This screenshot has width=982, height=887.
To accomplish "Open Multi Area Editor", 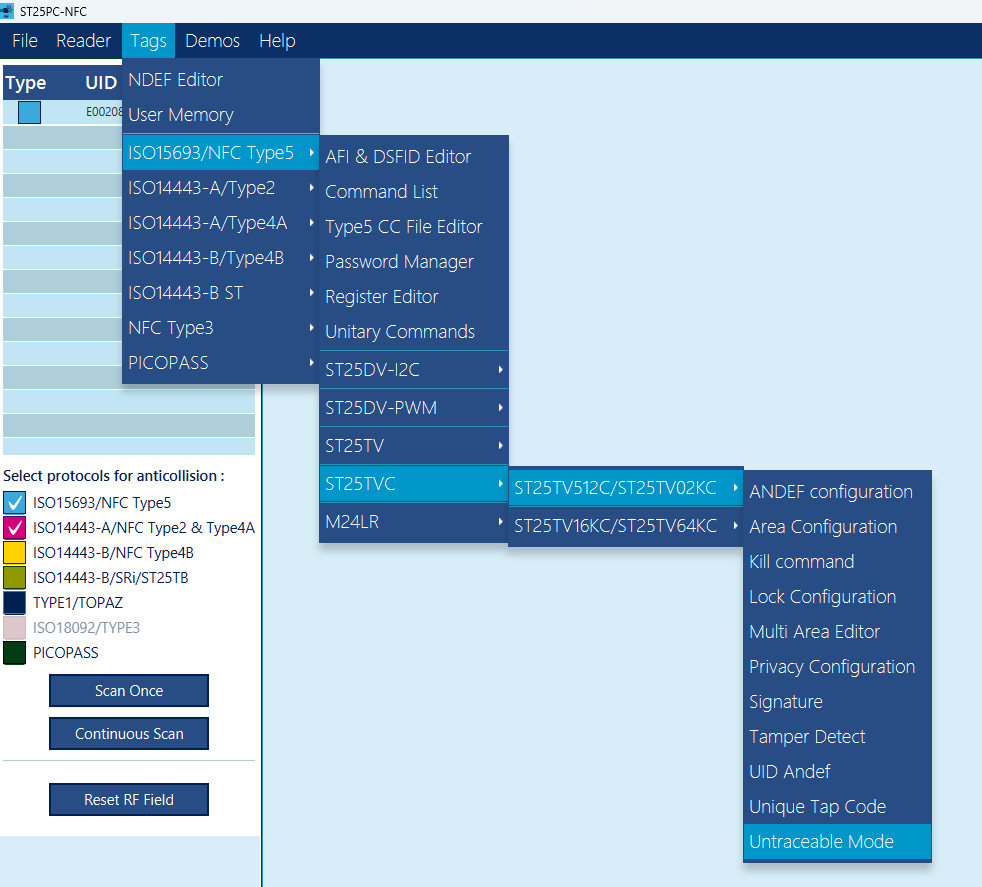I will pos(837,631).
